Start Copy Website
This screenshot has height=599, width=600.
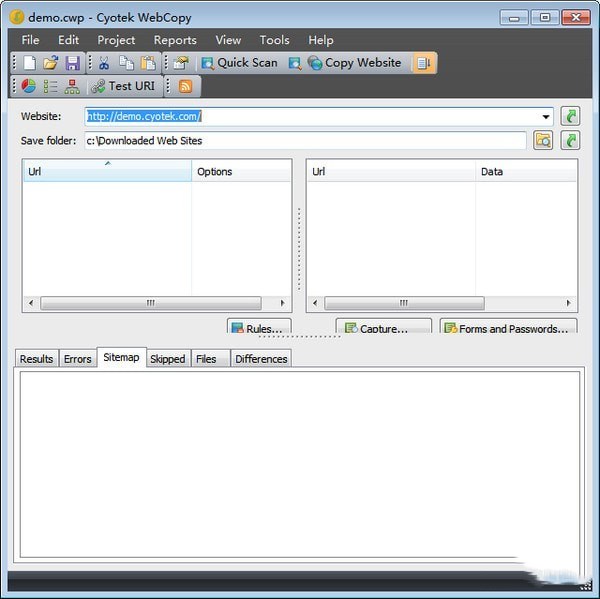coord(354,63)
